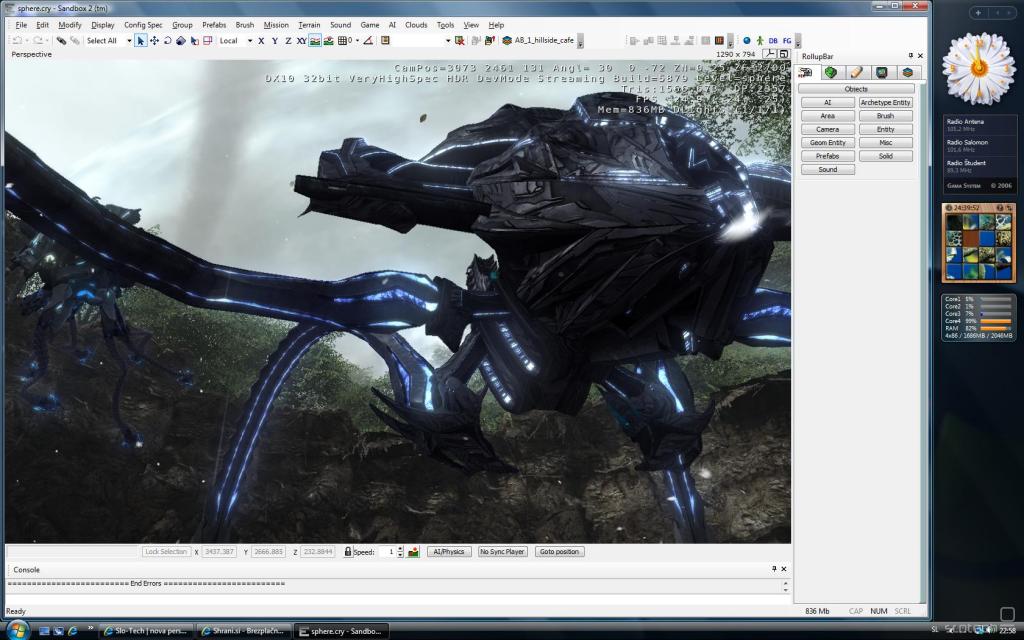
Task: Click the Solid object button
Action: point(886,156)
